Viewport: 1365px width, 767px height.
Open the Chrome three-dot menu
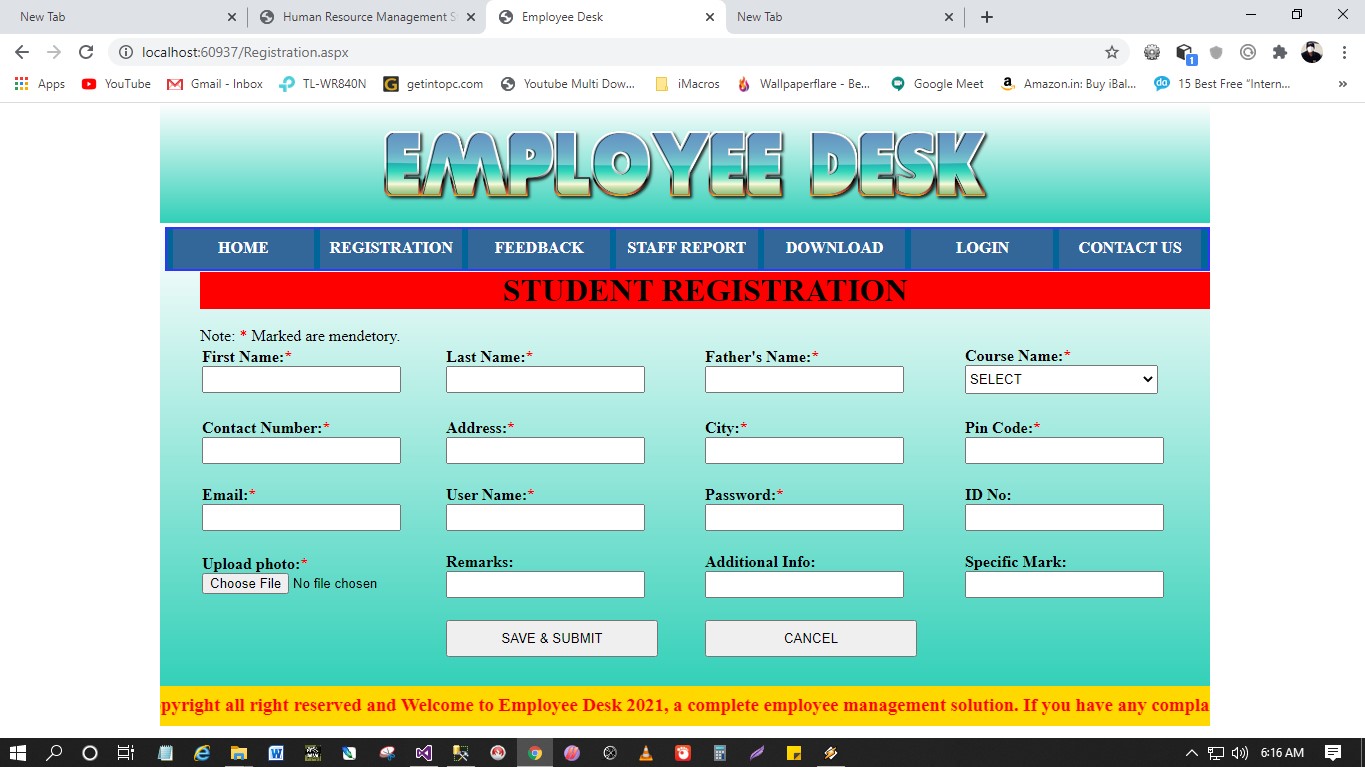coord(1343,52)
